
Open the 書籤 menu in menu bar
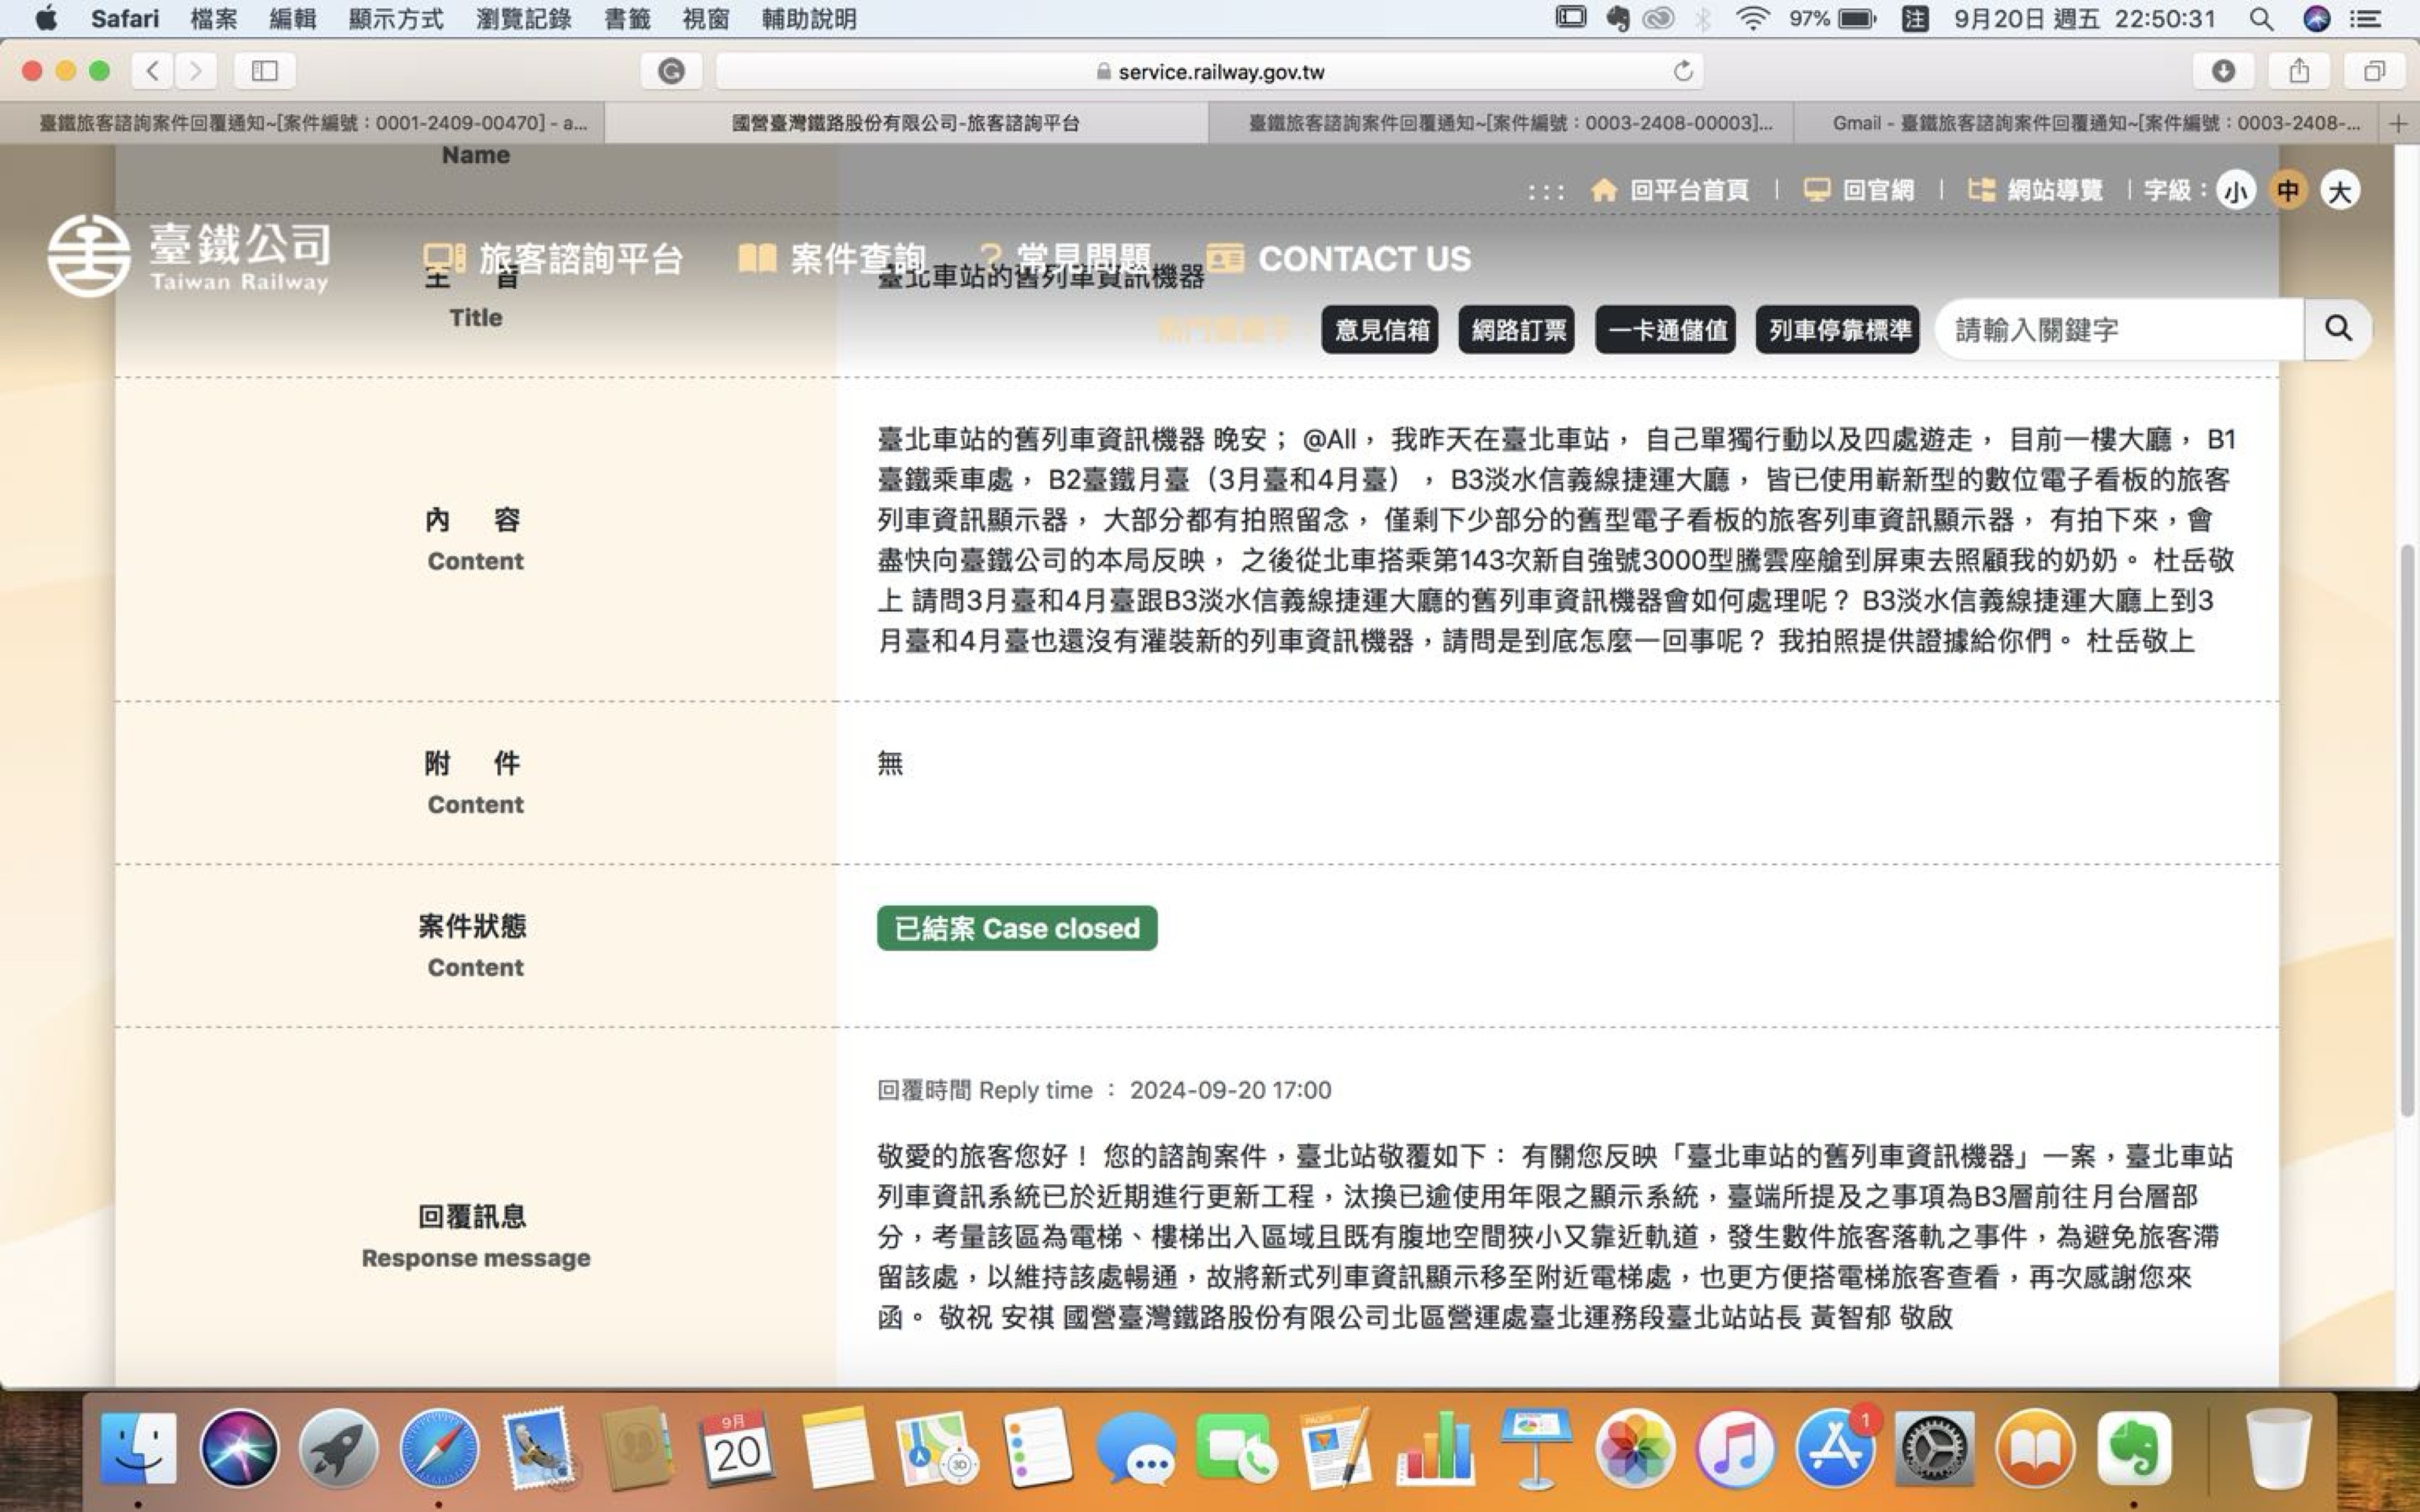[x=627, y=19]
